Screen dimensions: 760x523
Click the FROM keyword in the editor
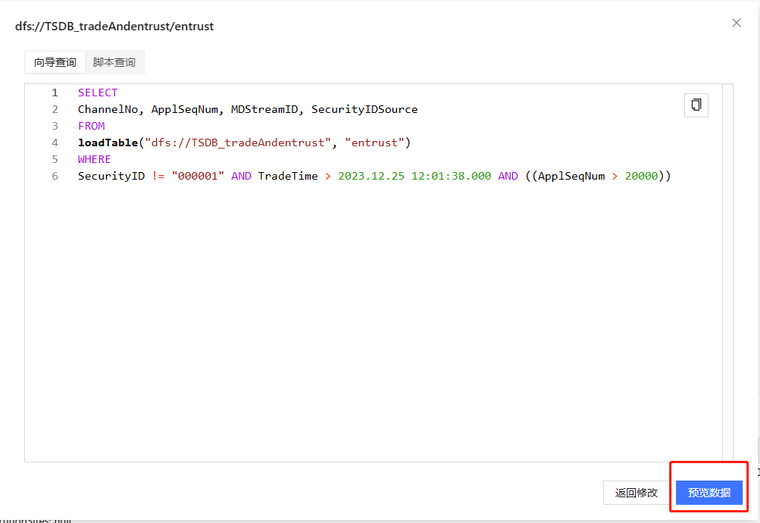coord(91,126)
